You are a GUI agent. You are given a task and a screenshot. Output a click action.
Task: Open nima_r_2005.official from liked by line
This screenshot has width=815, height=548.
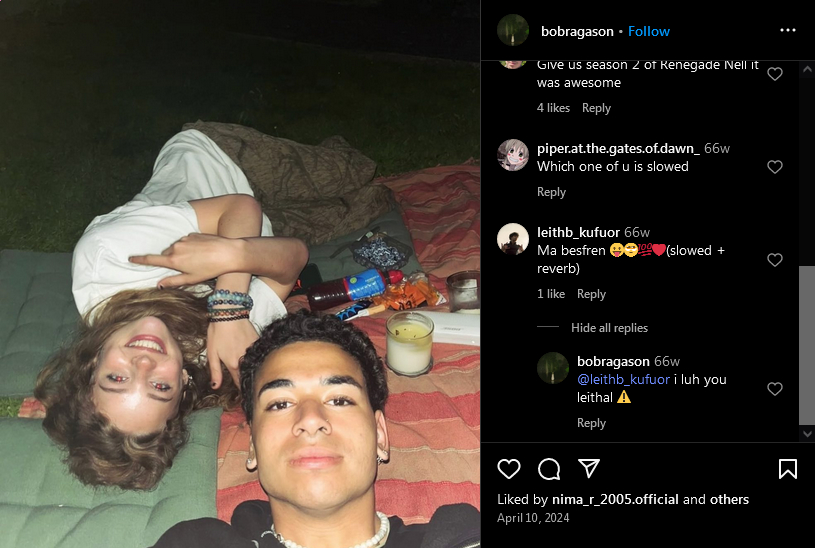[x=615, y=499]
